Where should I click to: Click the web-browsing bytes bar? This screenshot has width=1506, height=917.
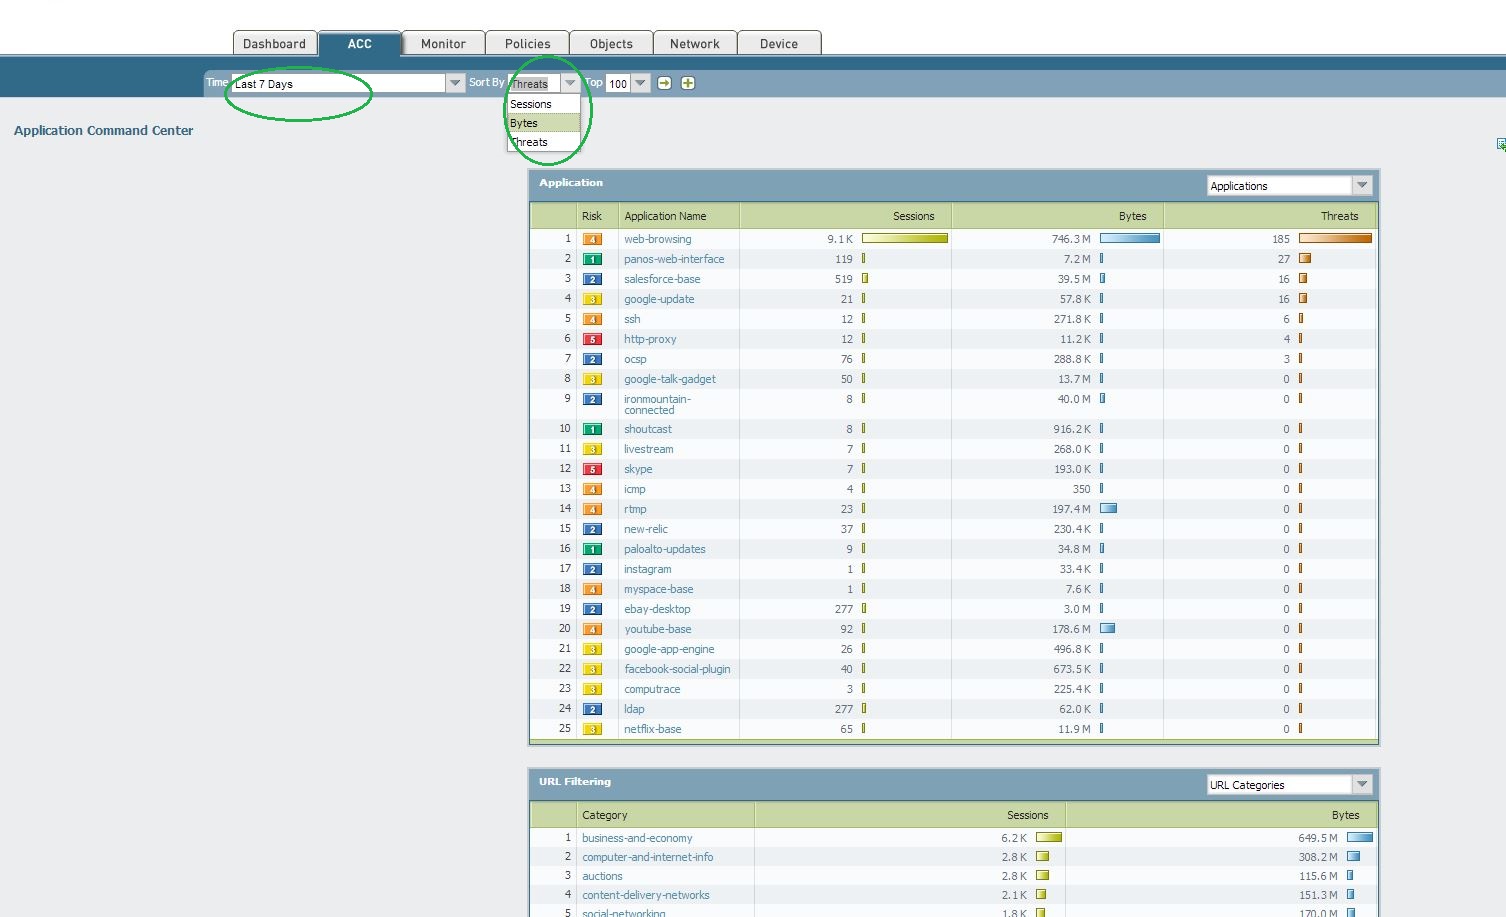click(1130, 239)
